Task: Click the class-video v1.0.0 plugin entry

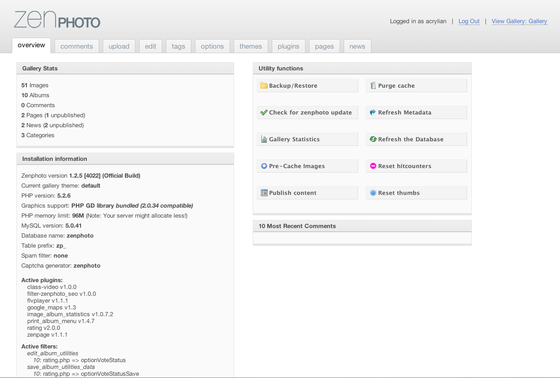Action: point(52,287)
